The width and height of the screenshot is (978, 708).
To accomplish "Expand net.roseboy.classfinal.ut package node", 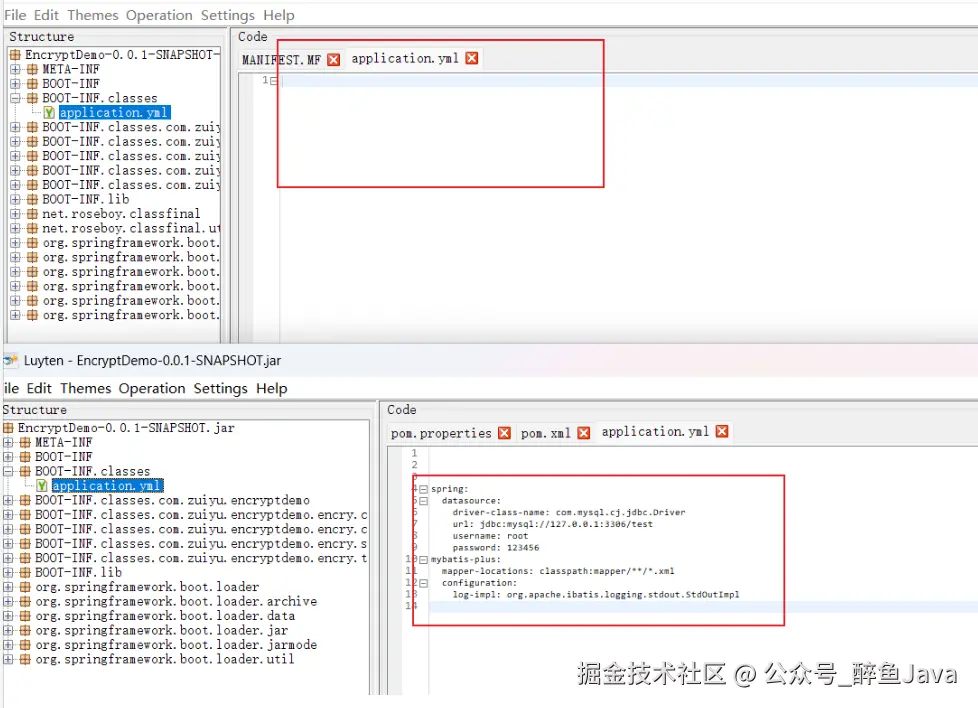I will tap(16, 228).
